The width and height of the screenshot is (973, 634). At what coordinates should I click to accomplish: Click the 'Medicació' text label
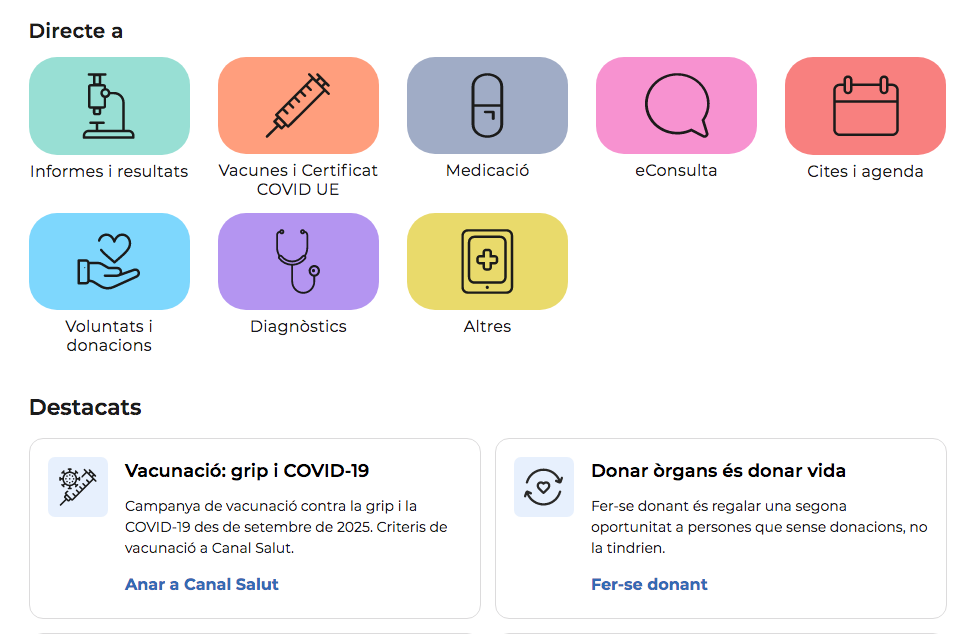487,170
